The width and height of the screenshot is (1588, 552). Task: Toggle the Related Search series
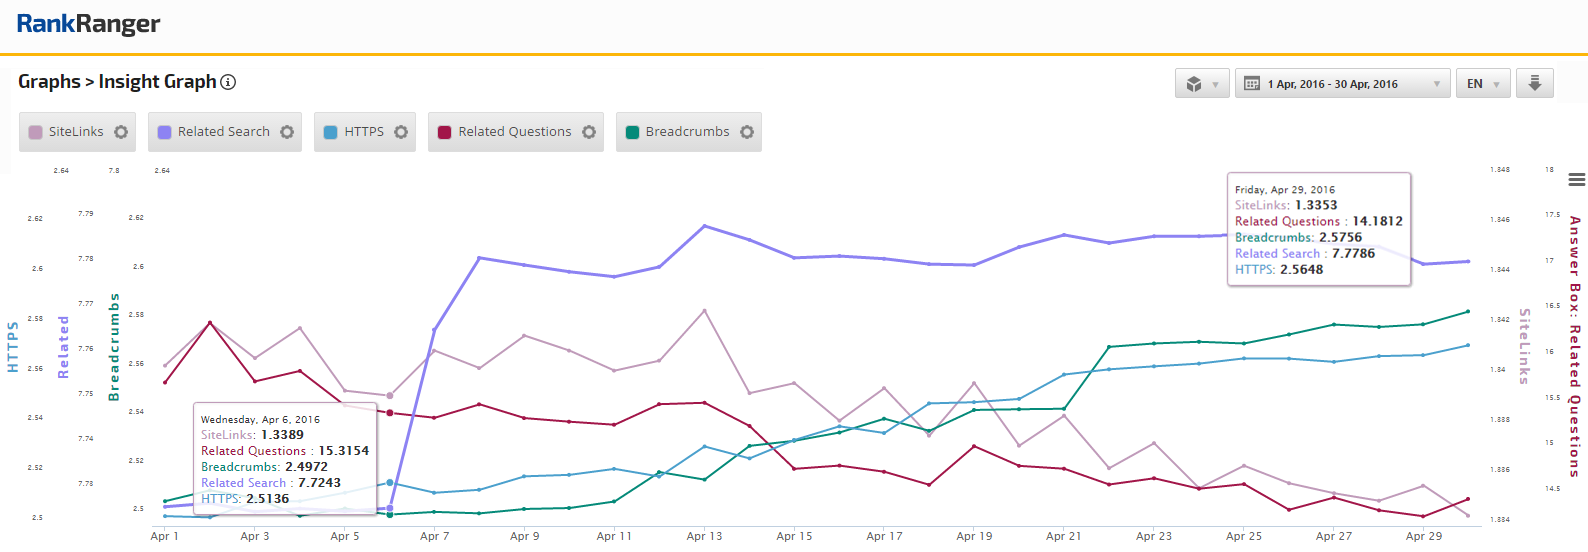pos(223,132)
